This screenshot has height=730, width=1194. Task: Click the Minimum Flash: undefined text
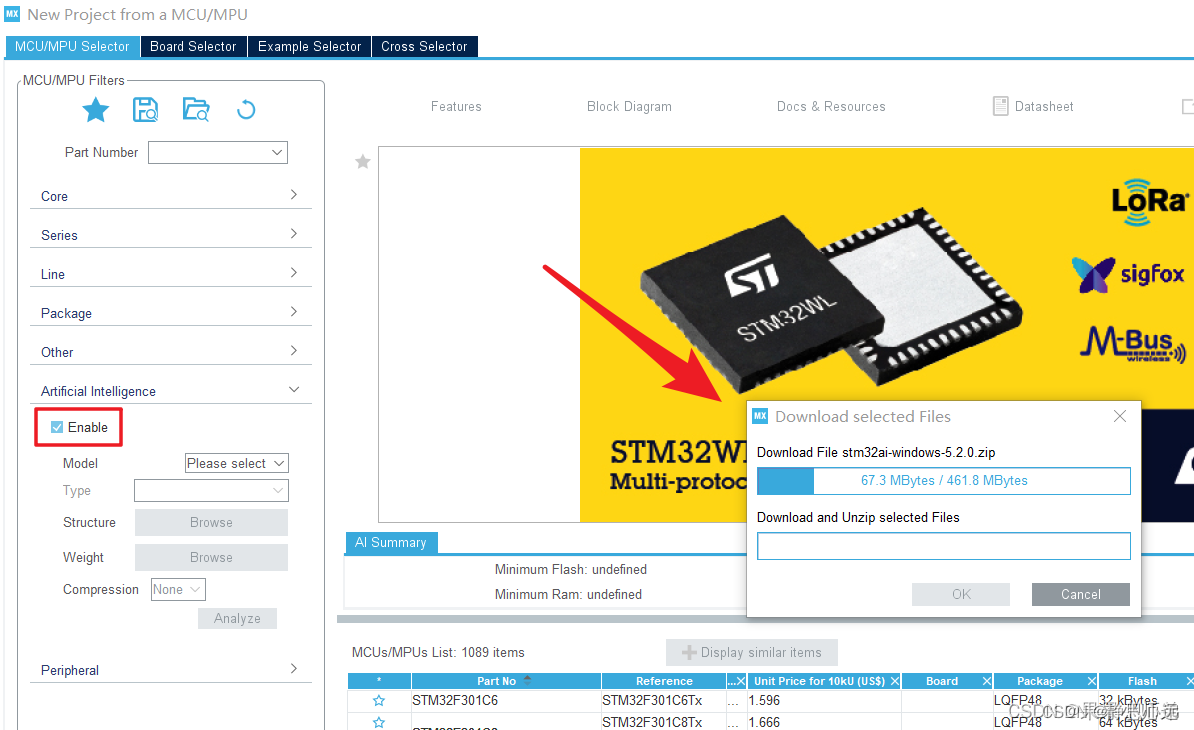[570, 569]
